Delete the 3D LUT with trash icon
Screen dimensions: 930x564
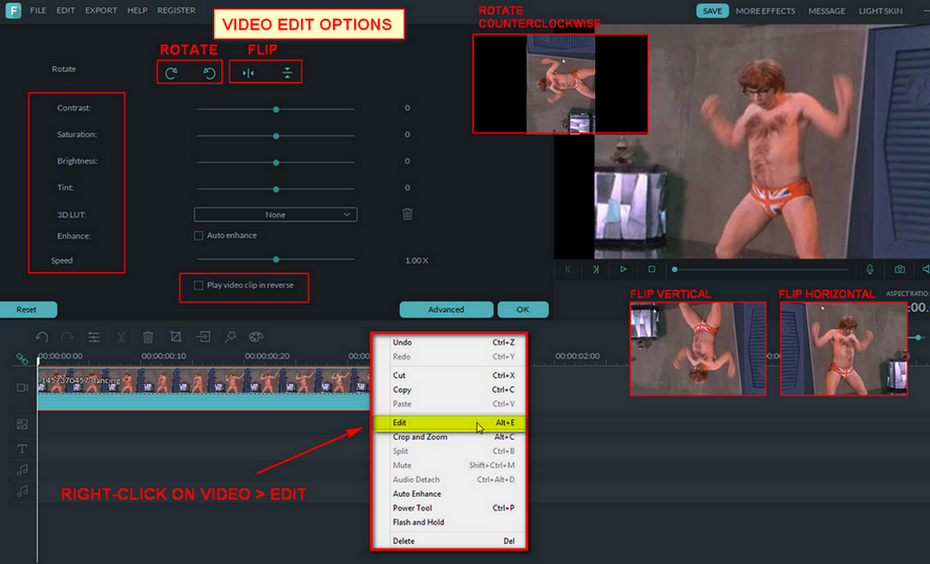407,214
